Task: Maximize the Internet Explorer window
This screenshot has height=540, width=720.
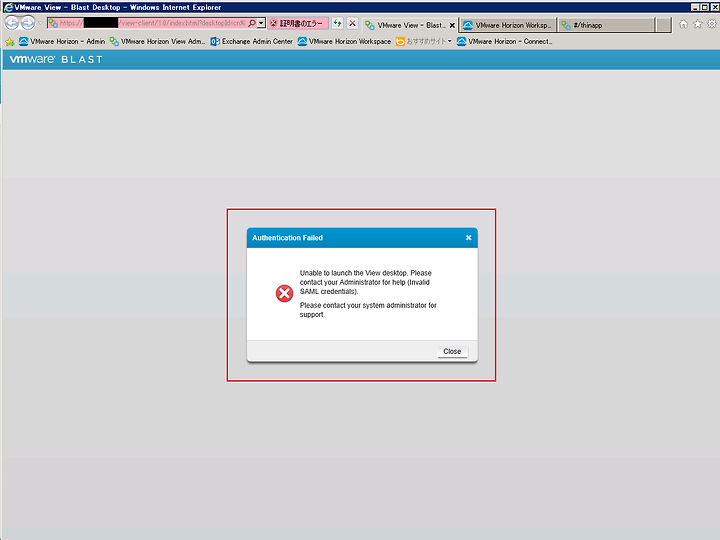Action: pos(704,7)
